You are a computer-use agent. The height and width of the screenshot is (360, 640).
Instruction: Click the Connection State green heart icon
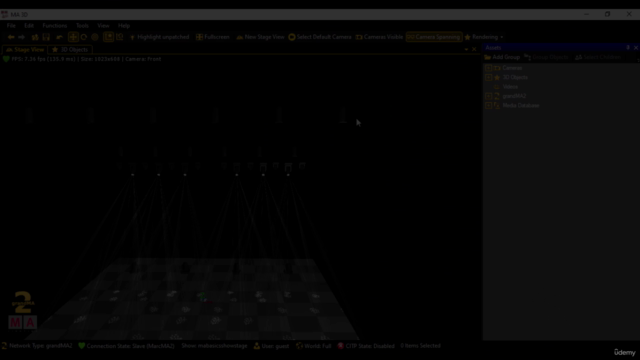[x=82, y=346]
